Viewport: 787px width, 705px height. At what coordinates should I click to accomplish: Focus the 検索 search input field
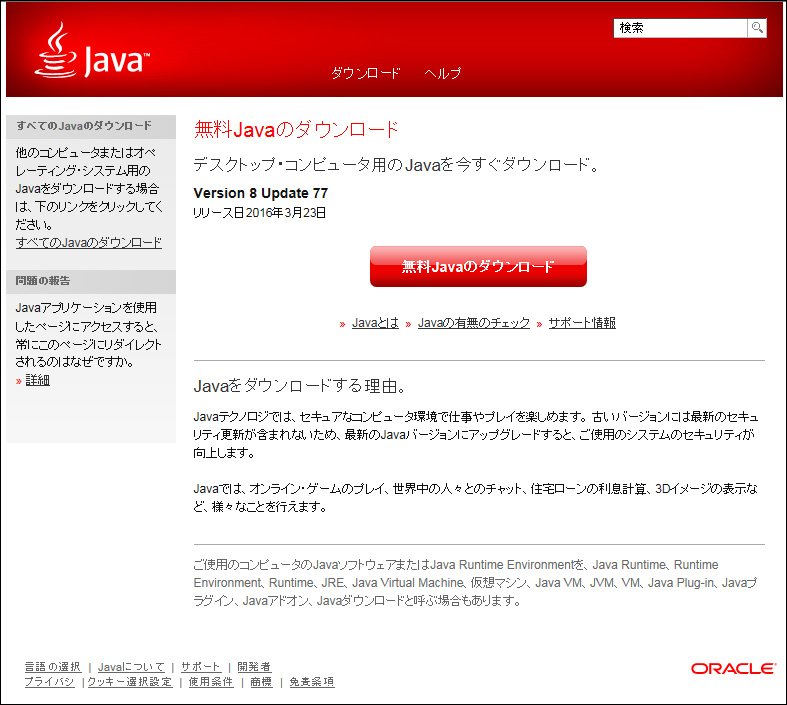(x=680, y=28)
